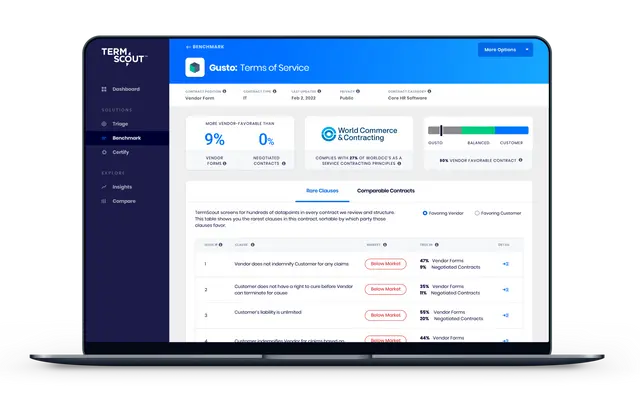
Task: Open Certify in the sidebar
Action: [x=121, y=152]
